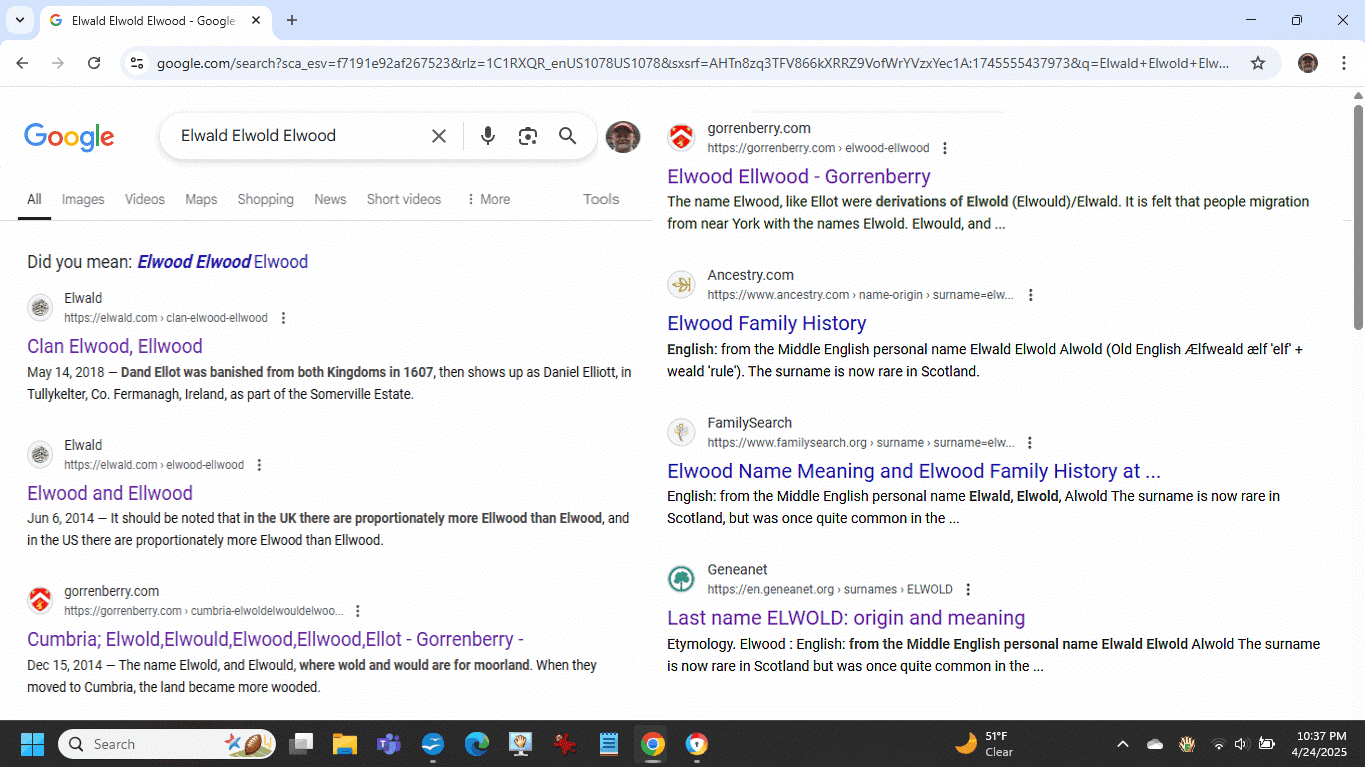Select the All results tab
The width and height of the screenshot is (1365, 767).
tap(34, 199)
